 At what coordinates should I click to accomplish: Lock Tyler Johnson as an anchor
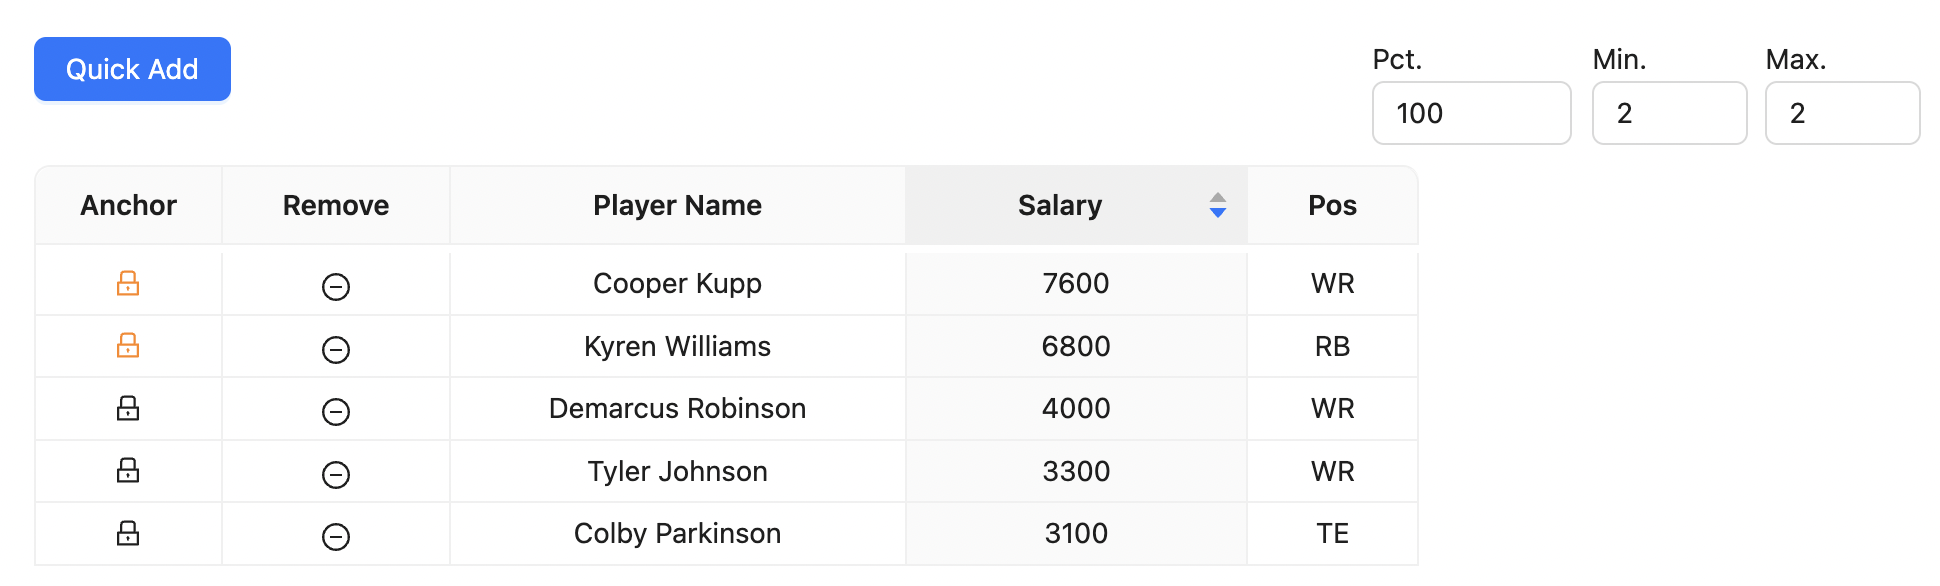(128, 470)
